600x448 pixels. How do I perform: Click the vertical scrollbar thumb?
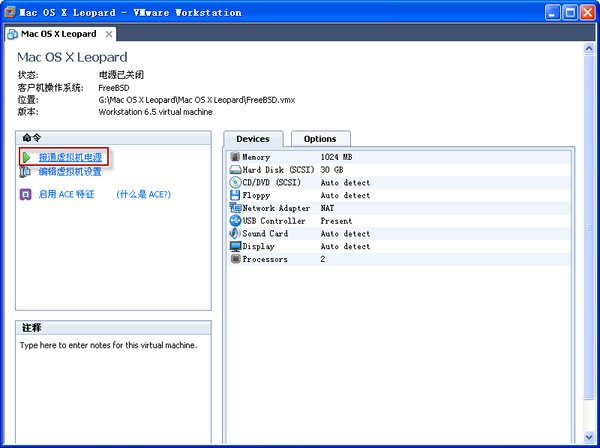click(589, 227)
